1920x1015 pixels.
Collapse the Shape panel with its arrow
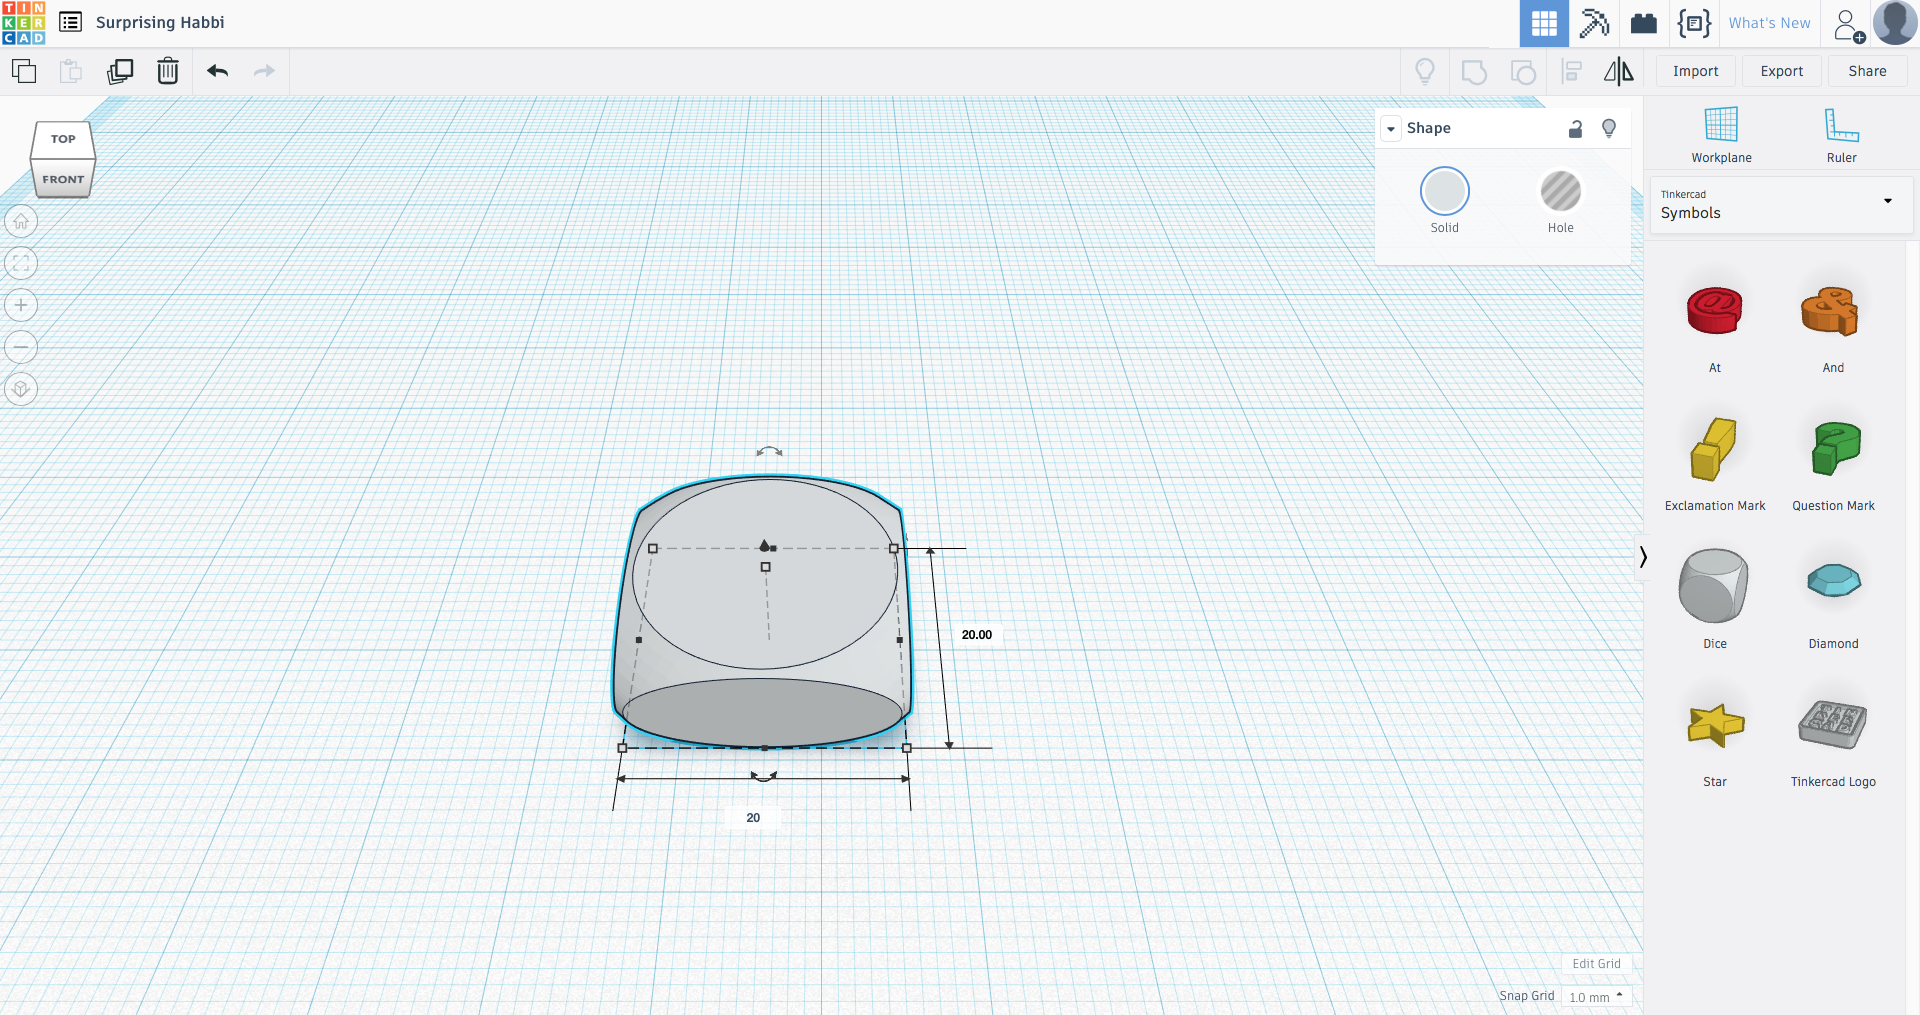point(1391,129)
